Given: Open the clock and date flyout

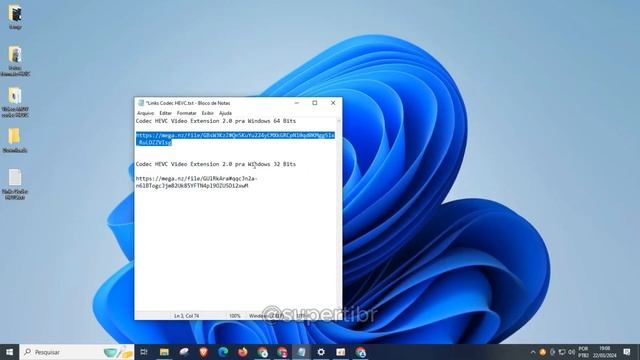Looking at the screenshot, I should [604, 352].
